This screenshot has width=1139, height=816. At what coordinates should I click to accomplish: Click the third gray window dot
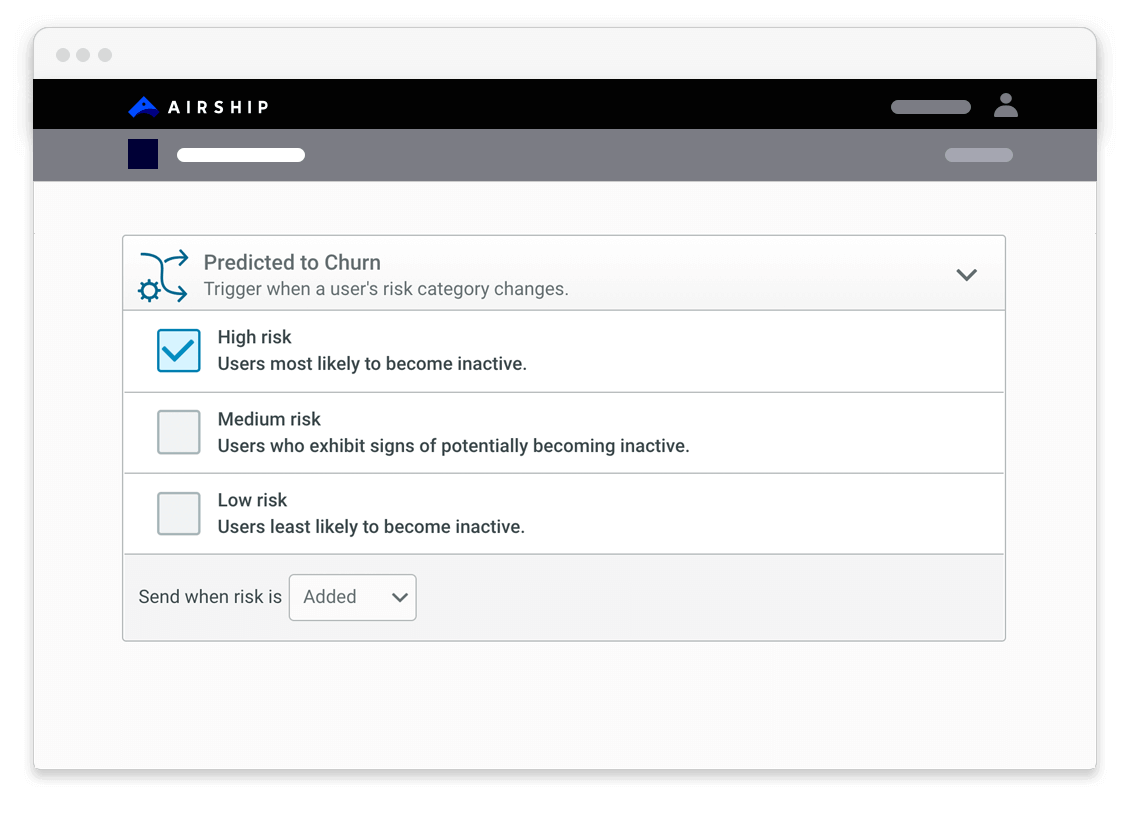(105, 55)
